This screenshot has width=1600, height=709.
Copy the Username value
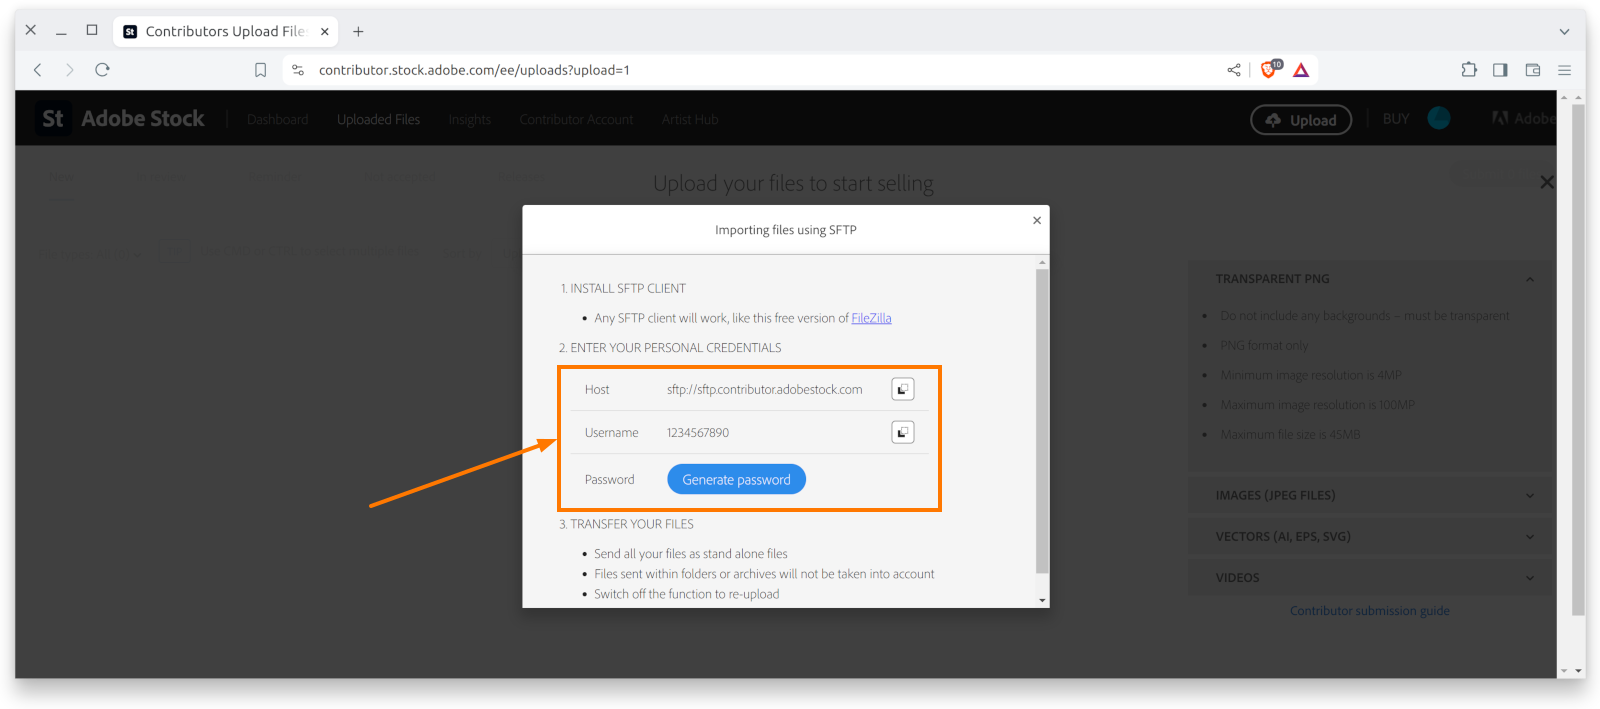[902, 432]
